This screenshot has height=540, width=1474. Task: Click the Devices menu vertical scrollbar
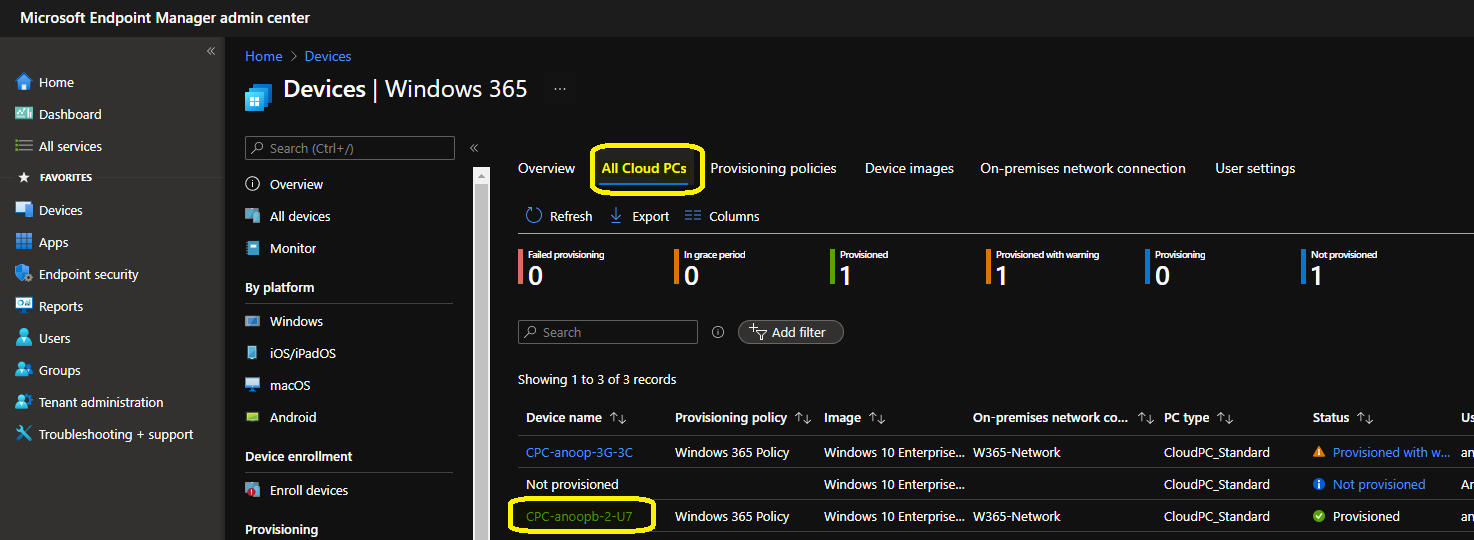click(482, 355)
